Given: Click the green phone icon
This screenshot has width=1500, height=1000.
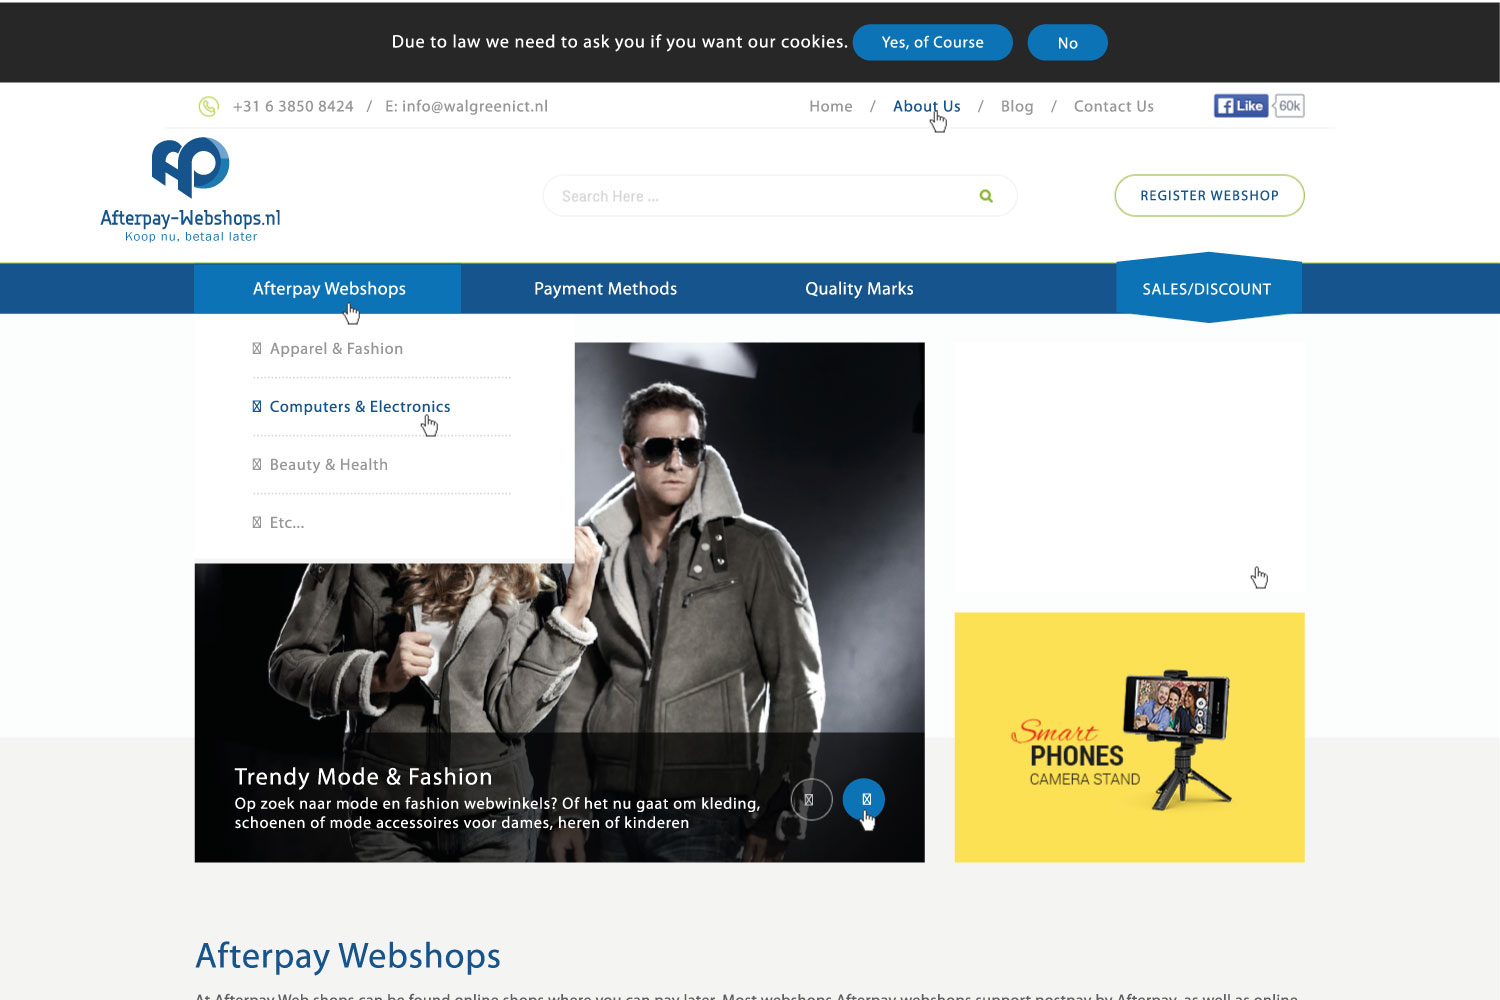Looking at the screenshot, I should tap(208, 106).
